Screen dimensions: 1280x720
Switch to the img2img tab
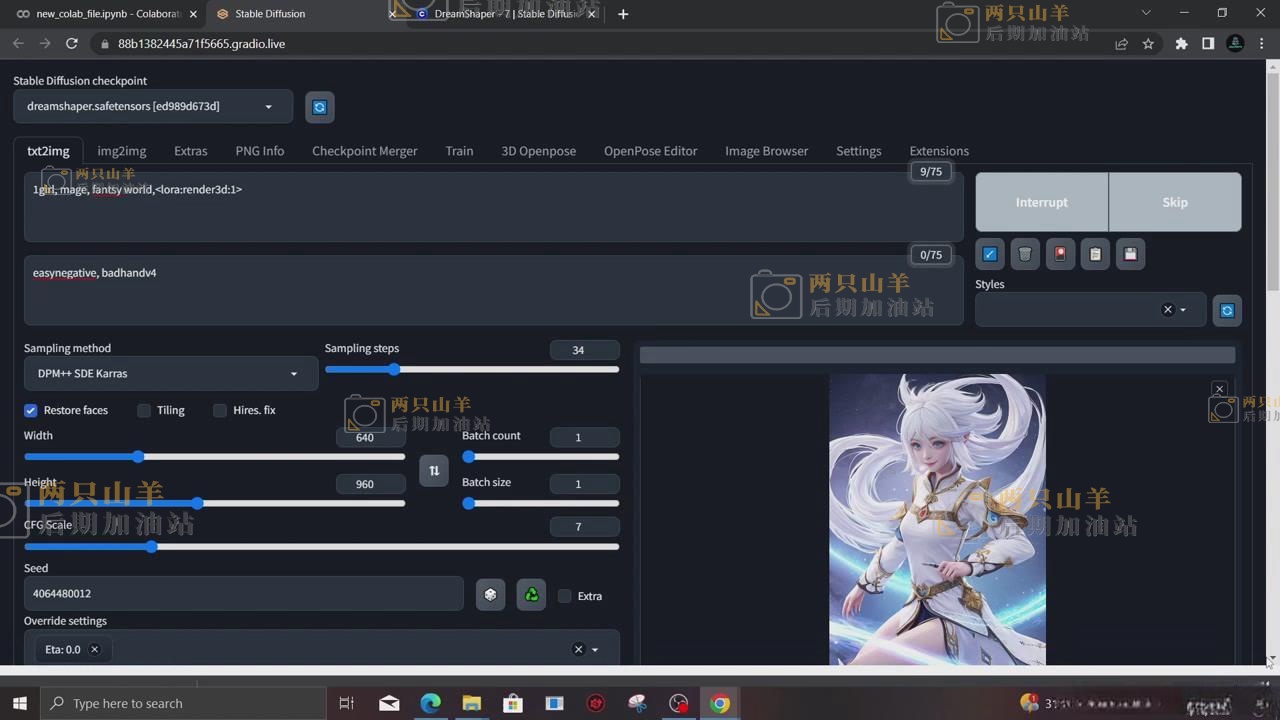(121, 151)
